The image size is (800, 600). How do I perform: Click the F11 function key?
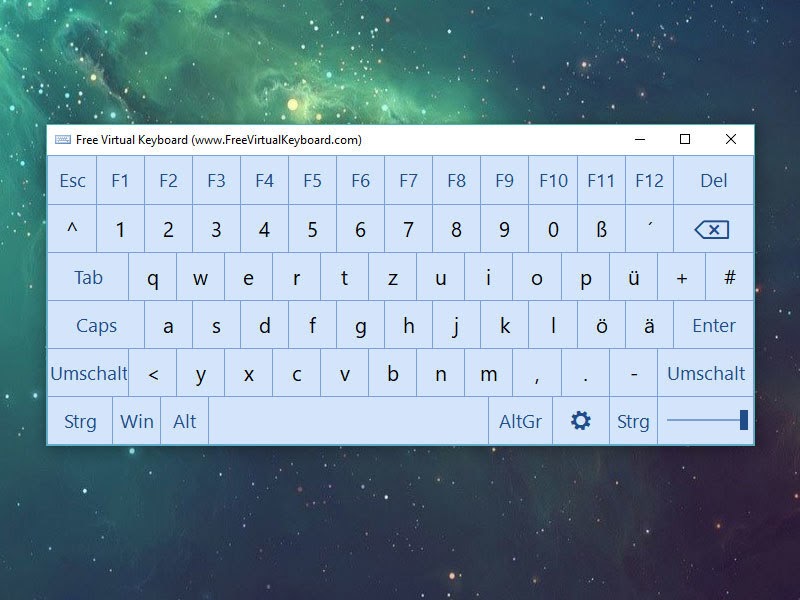click(x=601, y=181)
